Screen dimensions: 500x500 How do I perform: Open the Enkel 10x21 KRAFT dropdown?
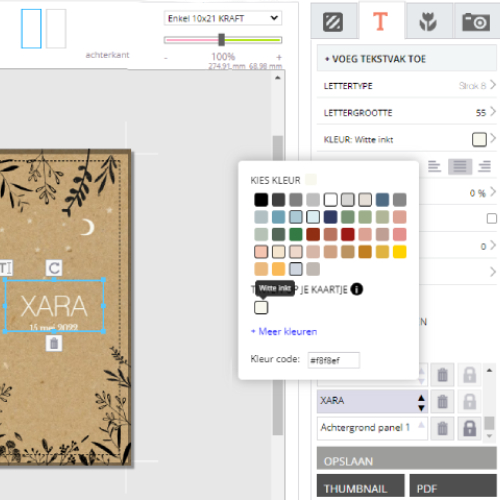click(223, 18)
